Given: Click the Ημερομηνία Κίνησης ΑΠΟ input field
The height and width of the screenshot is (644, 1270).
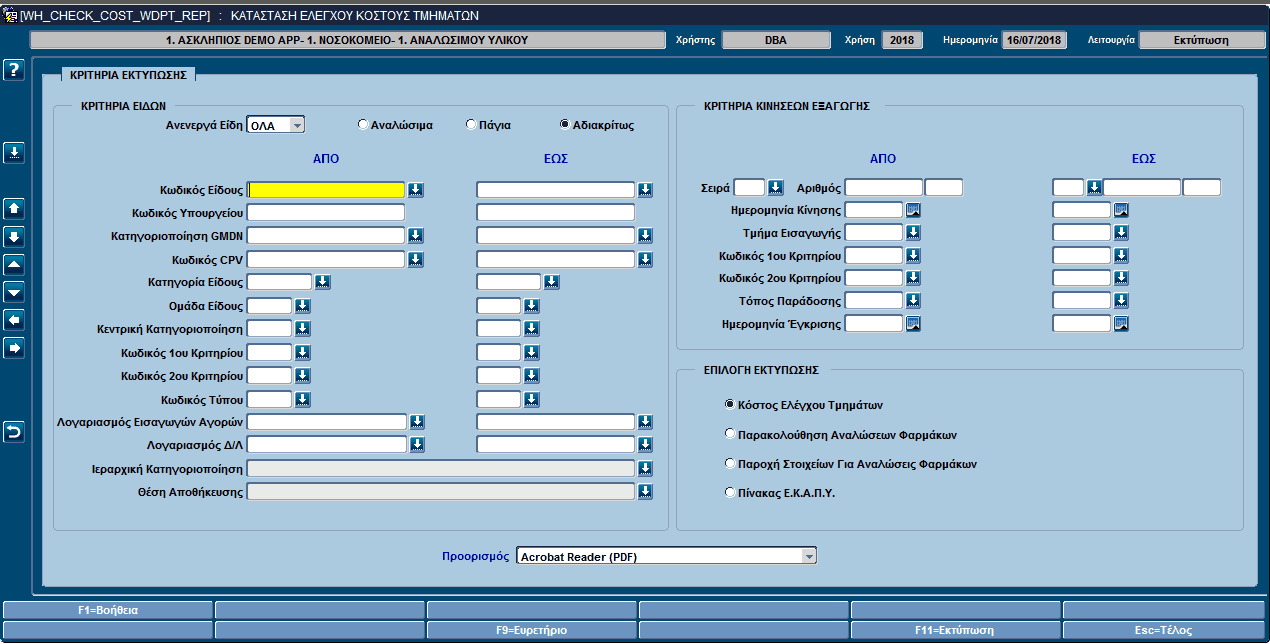Looking at the screenshot, I should [874, 210].
